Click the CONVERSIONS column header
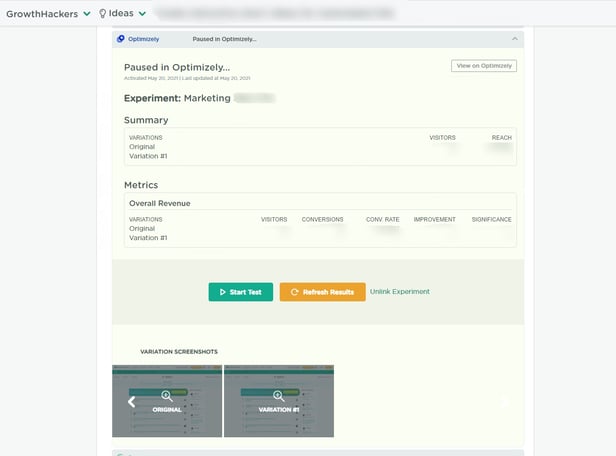This screenshot has height=456, width=616. coord(323,219)
